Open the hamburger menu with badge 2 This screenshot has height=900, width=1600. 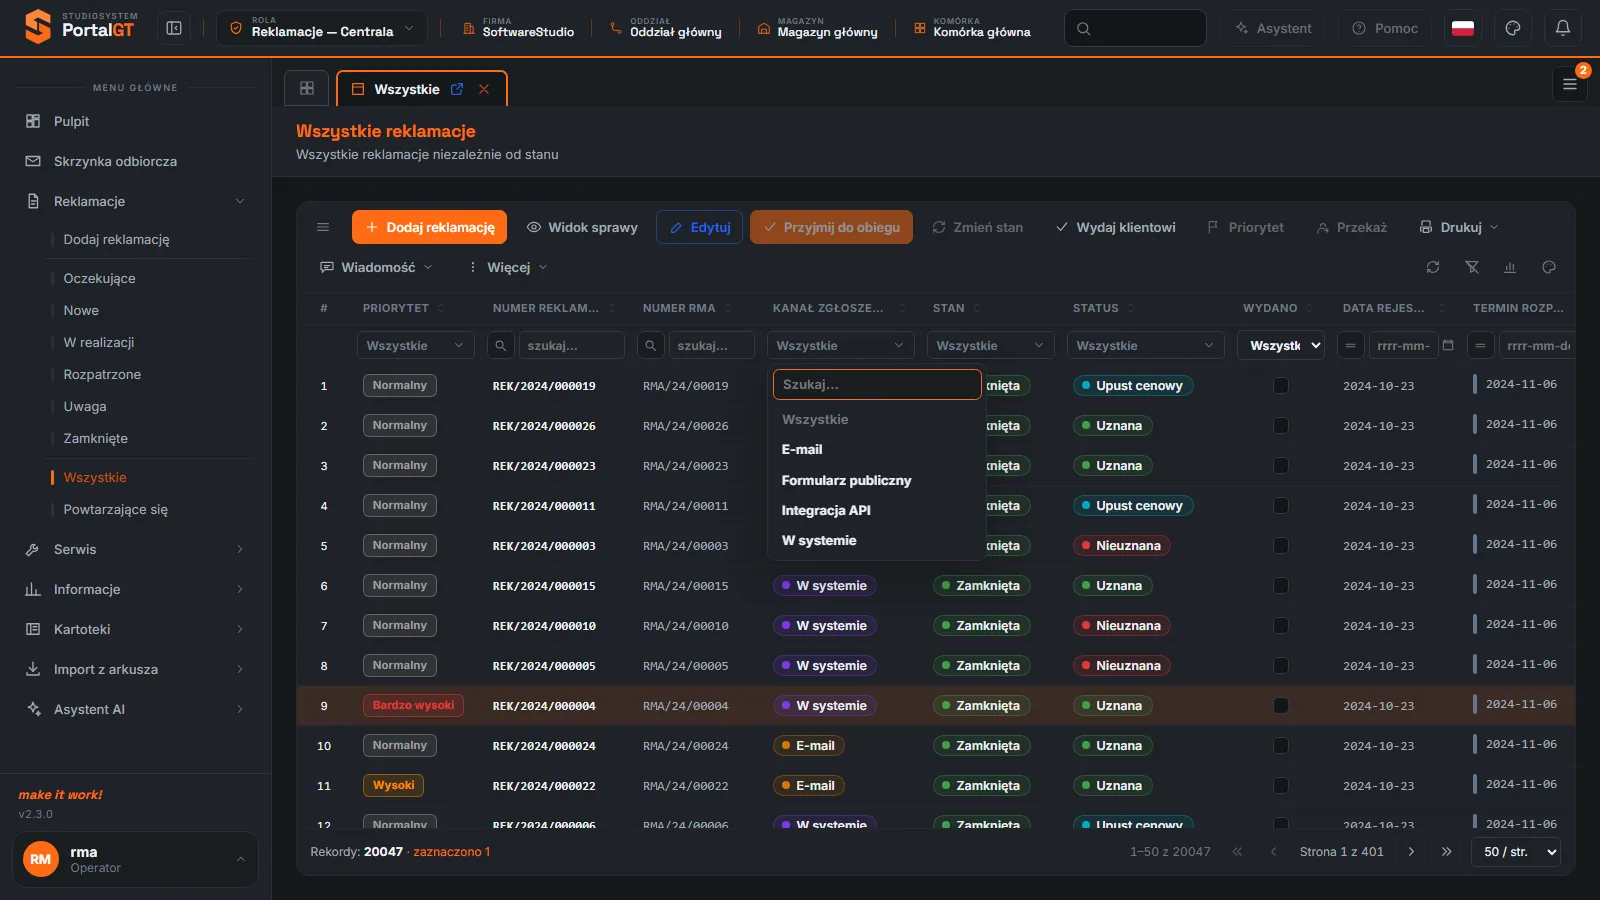[1570, 84]
